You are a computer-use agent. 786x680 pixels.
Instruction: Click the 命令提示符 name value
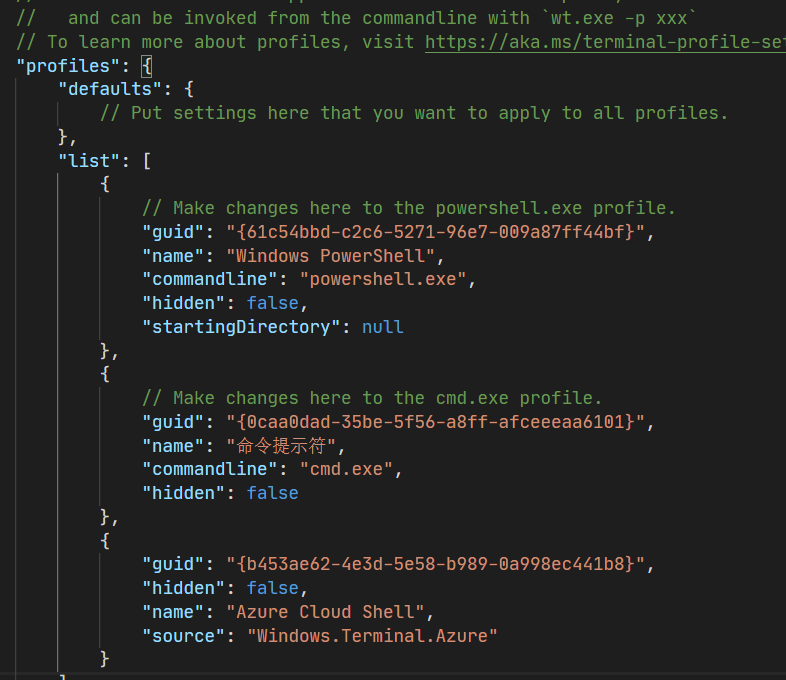(x=281, y=446)
